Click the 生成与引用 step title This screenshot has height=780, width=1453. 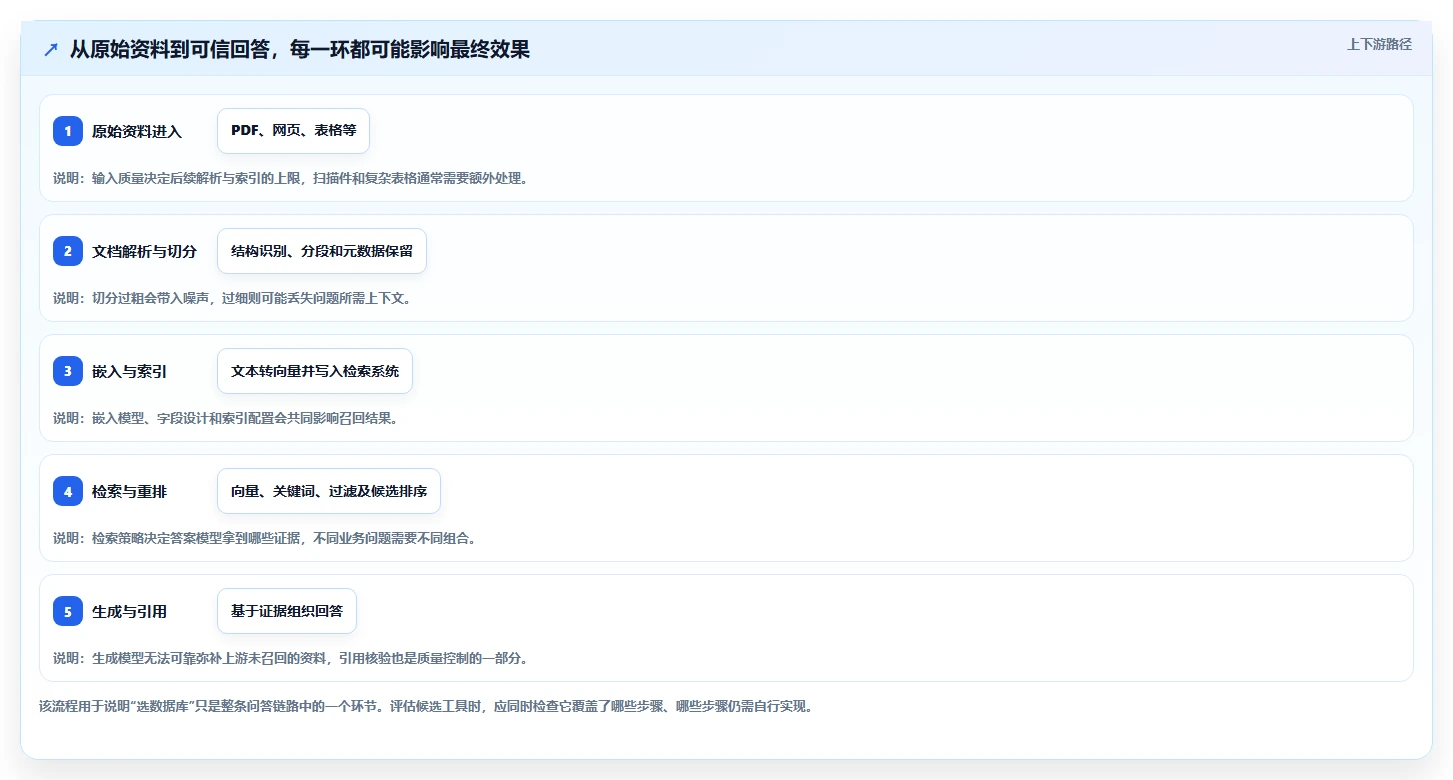pos(130,611)
